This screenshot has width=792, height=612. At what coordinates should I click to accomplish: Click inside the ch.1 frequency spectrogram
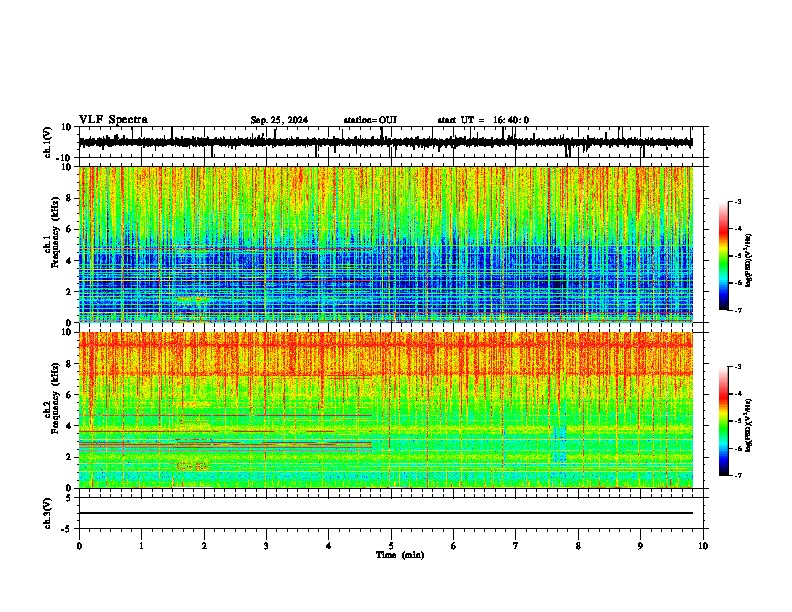click(386, 244)
